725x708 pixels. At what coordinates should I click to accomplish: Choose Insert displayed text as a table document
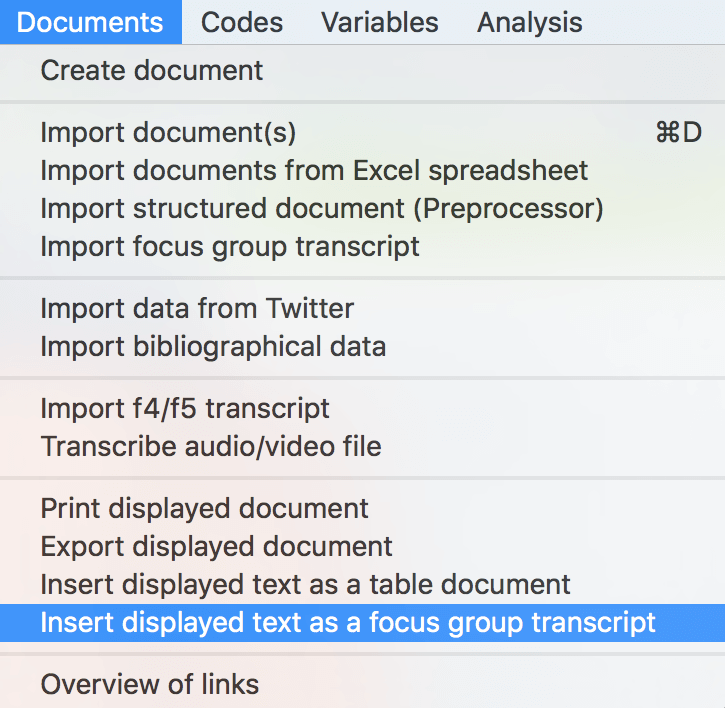362,584
